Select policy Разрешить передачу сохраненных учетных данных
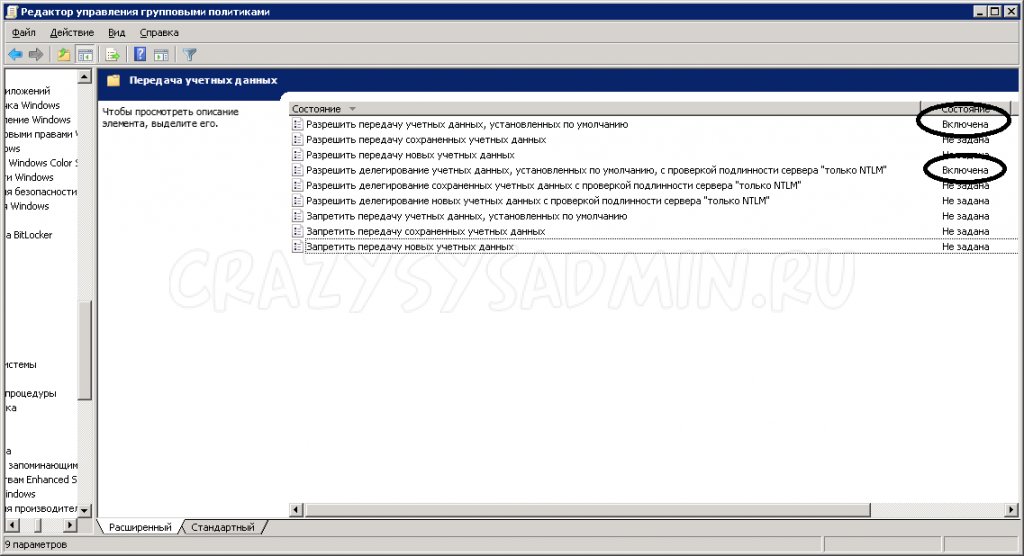 (x=425, y=140)
